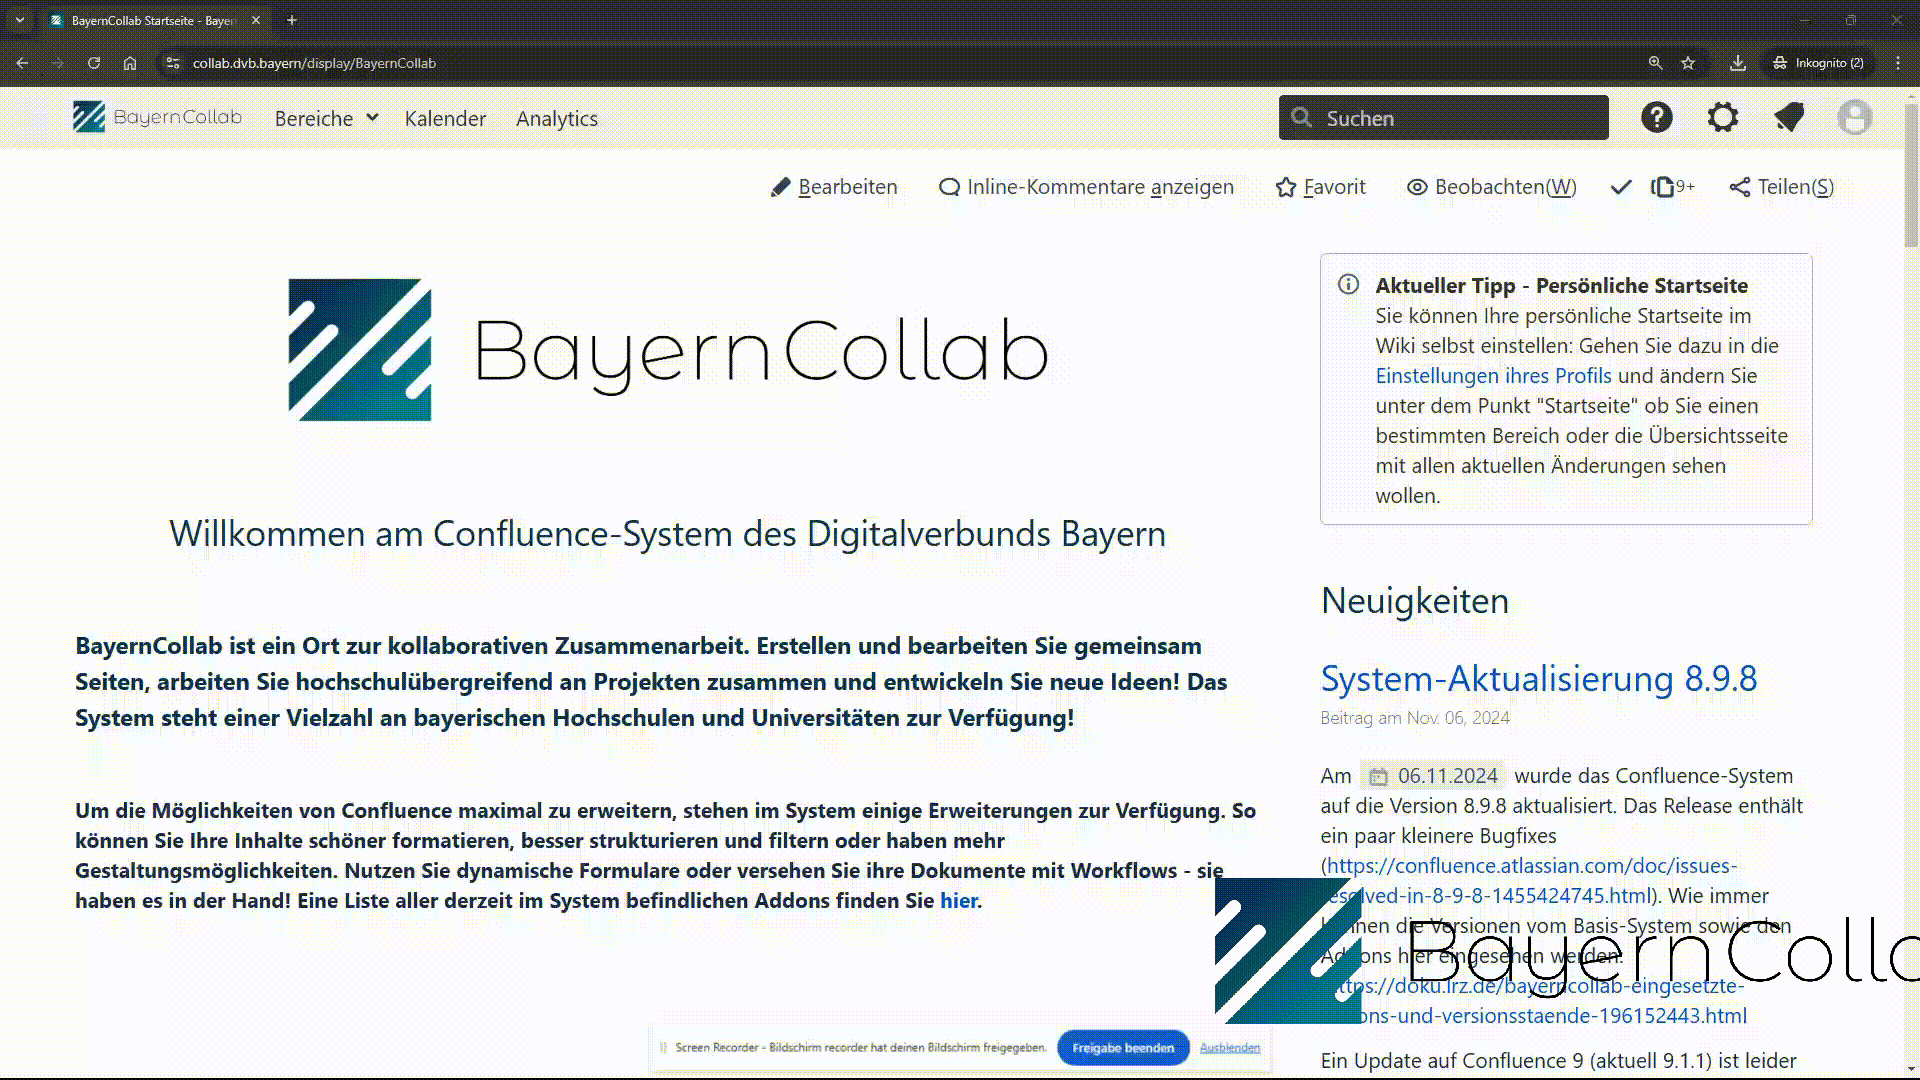The height and width of the screenshot is (1080, 1920).
Task: Click the copy pages 9+ icon
Action: [1671, 187]
